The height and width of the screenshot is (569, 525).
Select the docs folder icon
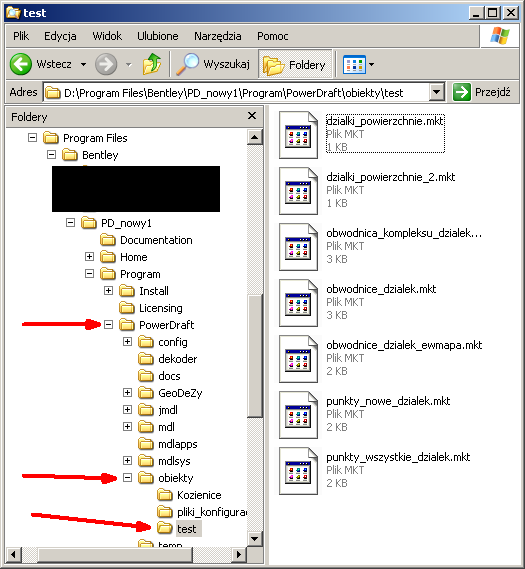(146, 376)
